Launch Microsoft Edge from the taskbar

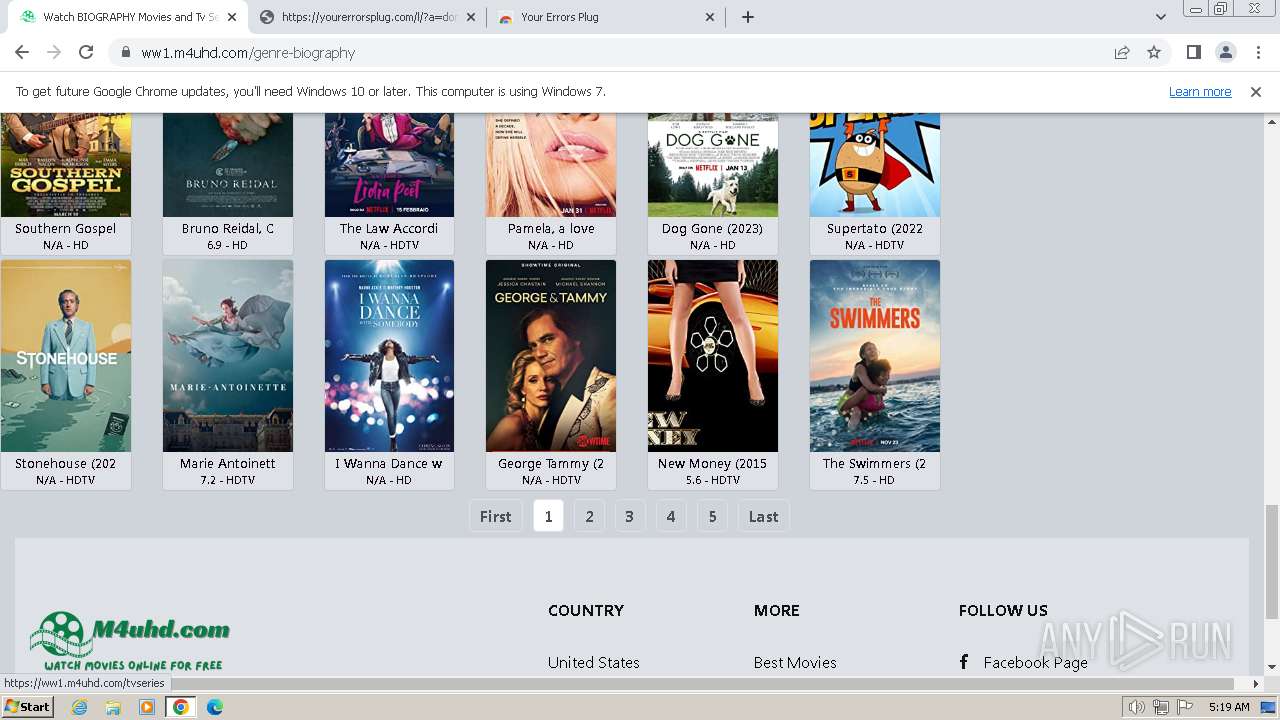coord(215,707)
